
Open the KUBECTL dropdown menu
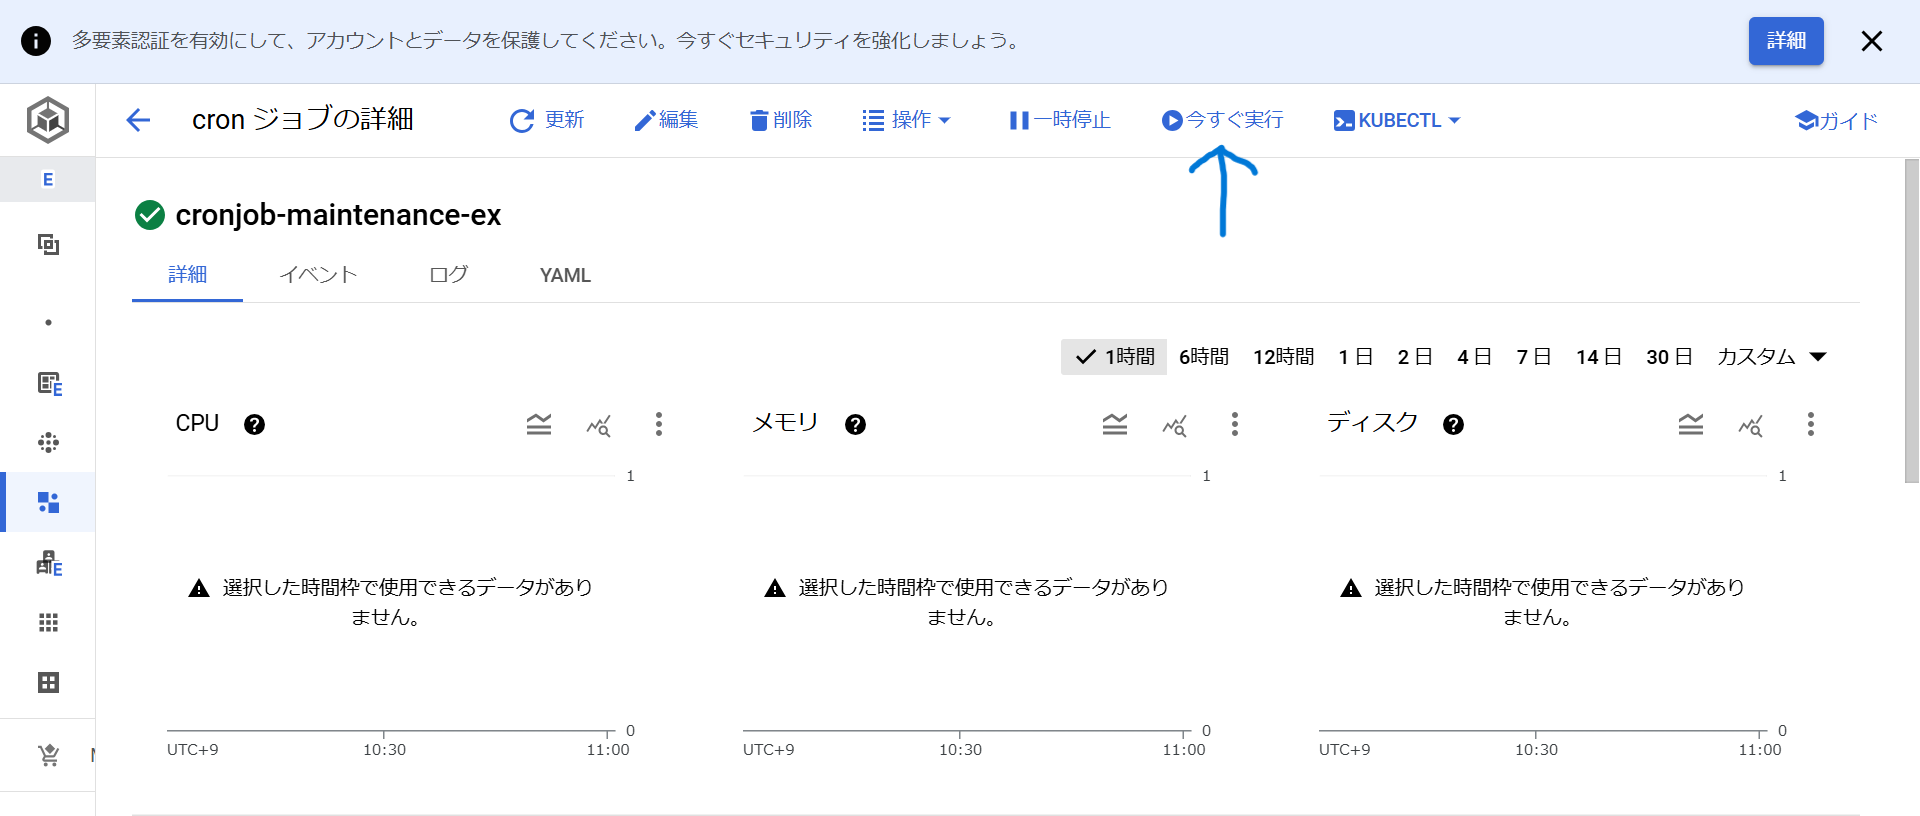click(1397, 120)
